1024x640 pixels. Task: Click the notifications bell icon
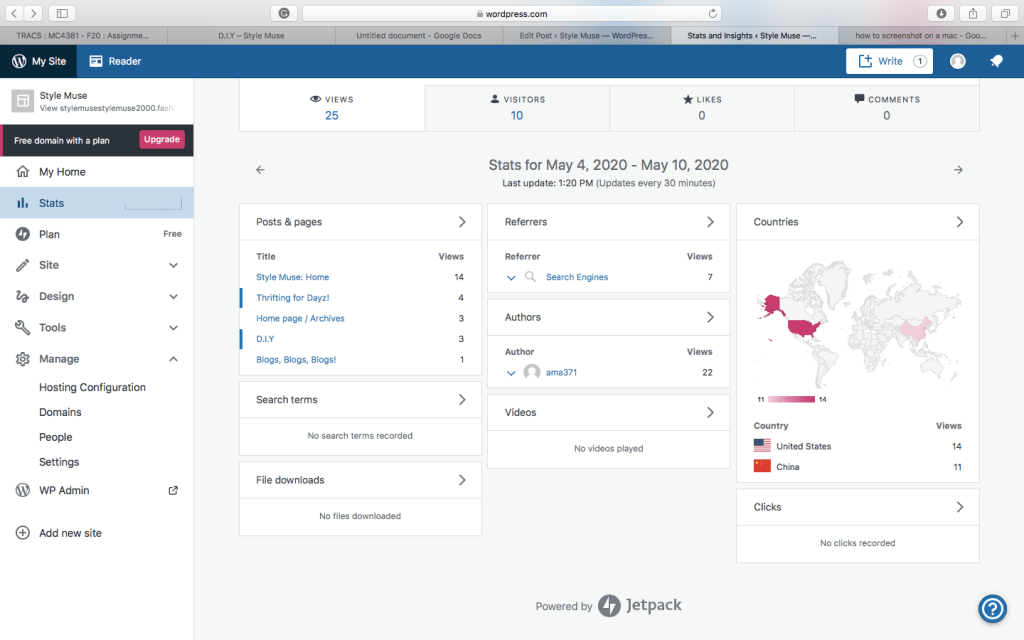point(996,61)
